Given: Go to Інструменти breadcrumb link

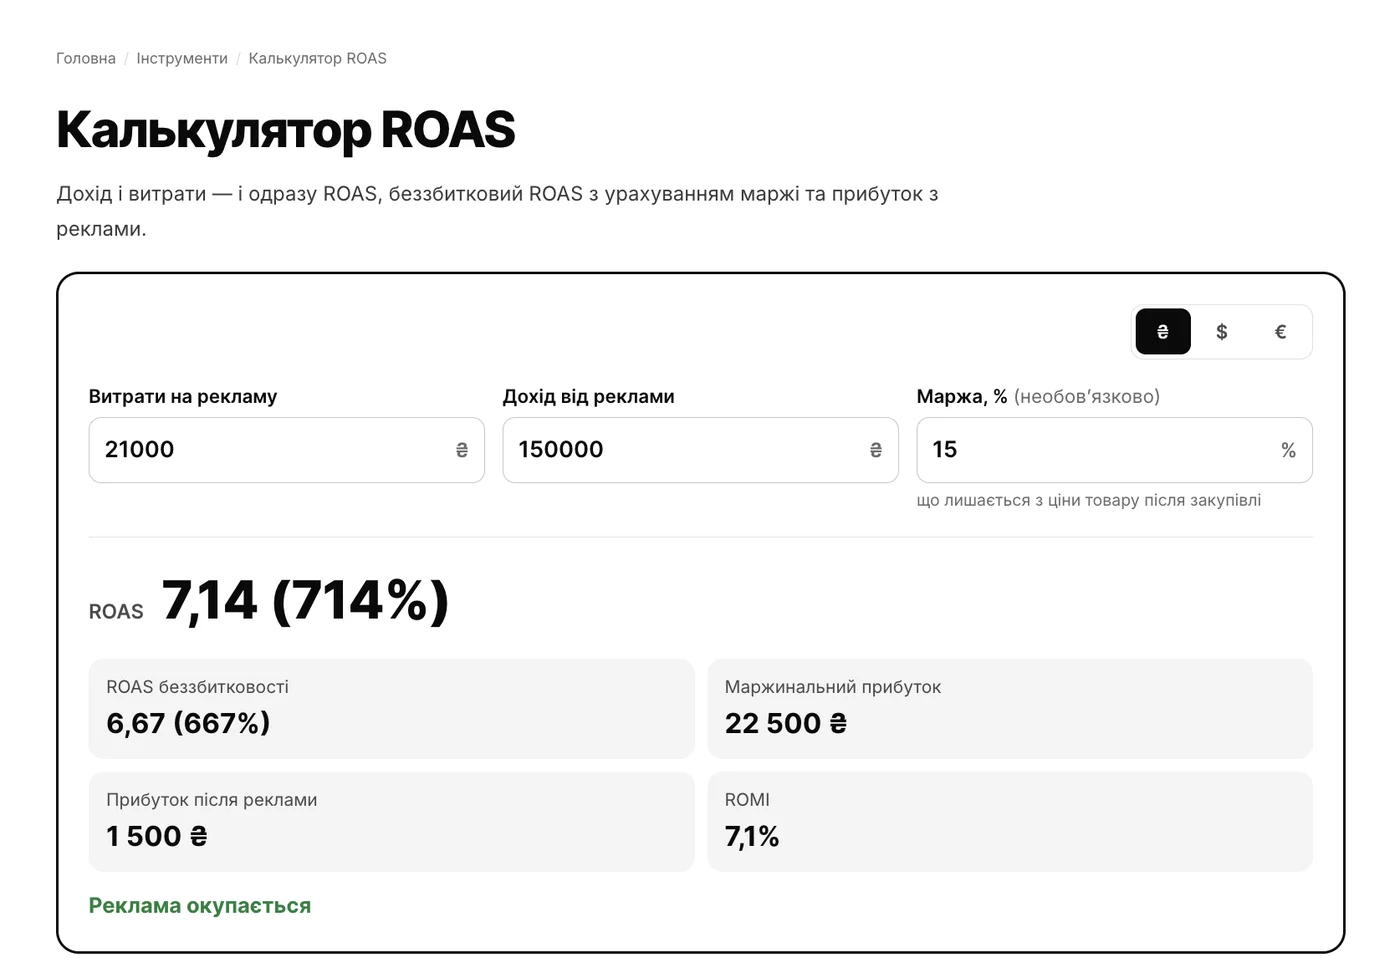Looking at the screenshot, I should pyautogui.click(x=182, y=59).
